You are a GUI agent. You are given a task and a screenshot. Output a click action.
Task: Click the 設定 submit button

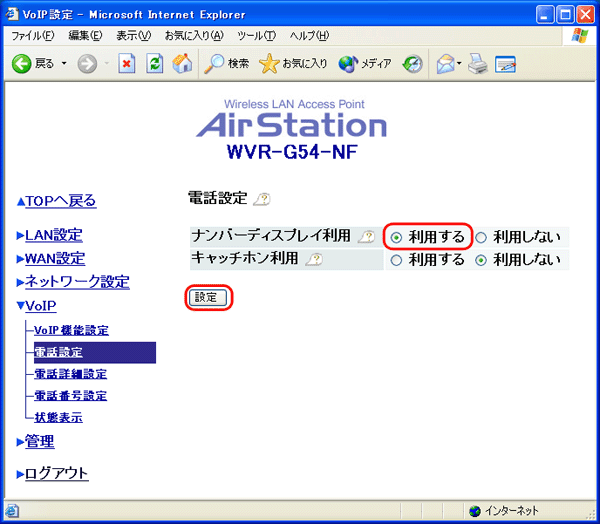208,297
